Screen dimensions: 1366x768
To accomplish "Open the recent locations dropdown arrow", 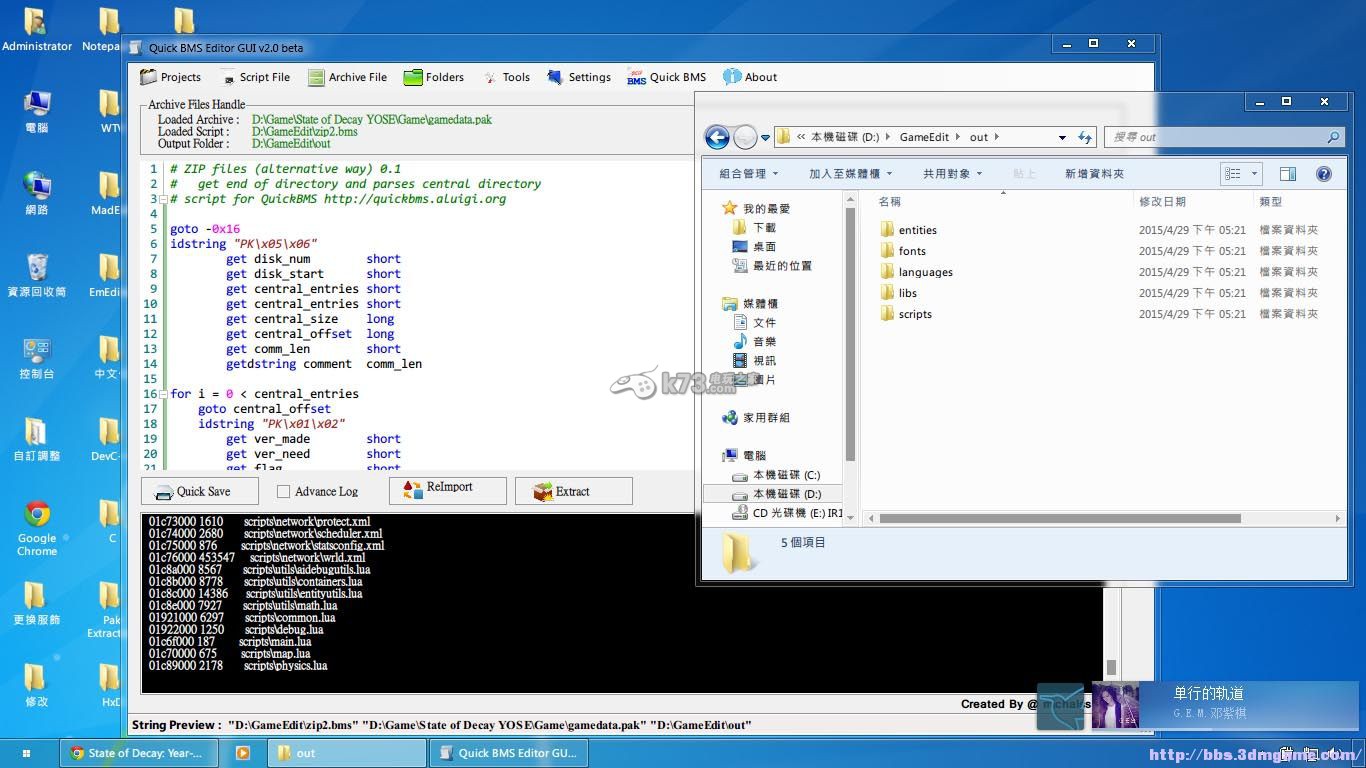I will pyautogui.click(x=765, y=138).
